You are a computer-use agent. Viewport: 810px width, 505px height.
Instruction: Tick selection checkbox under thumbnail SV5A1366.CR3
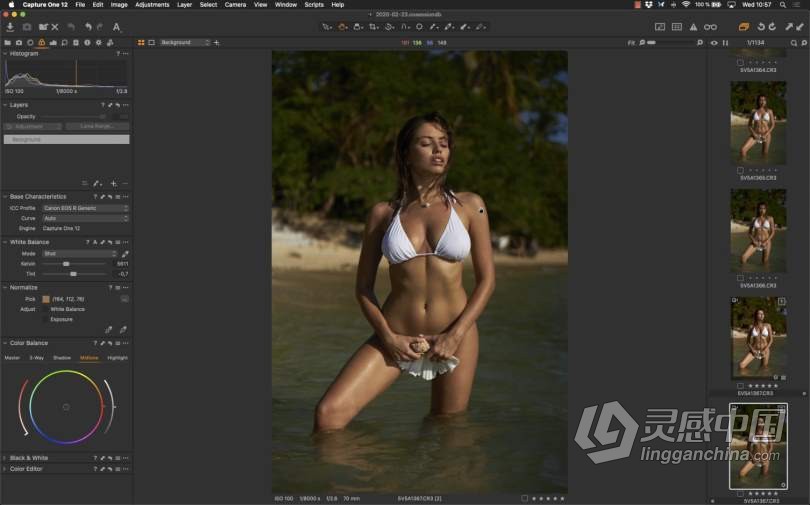(x=740, y=278)
